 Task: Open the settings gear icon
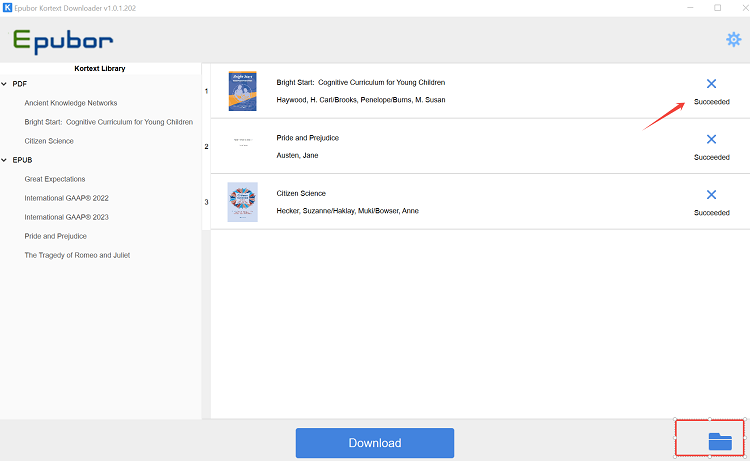point(733,40)
